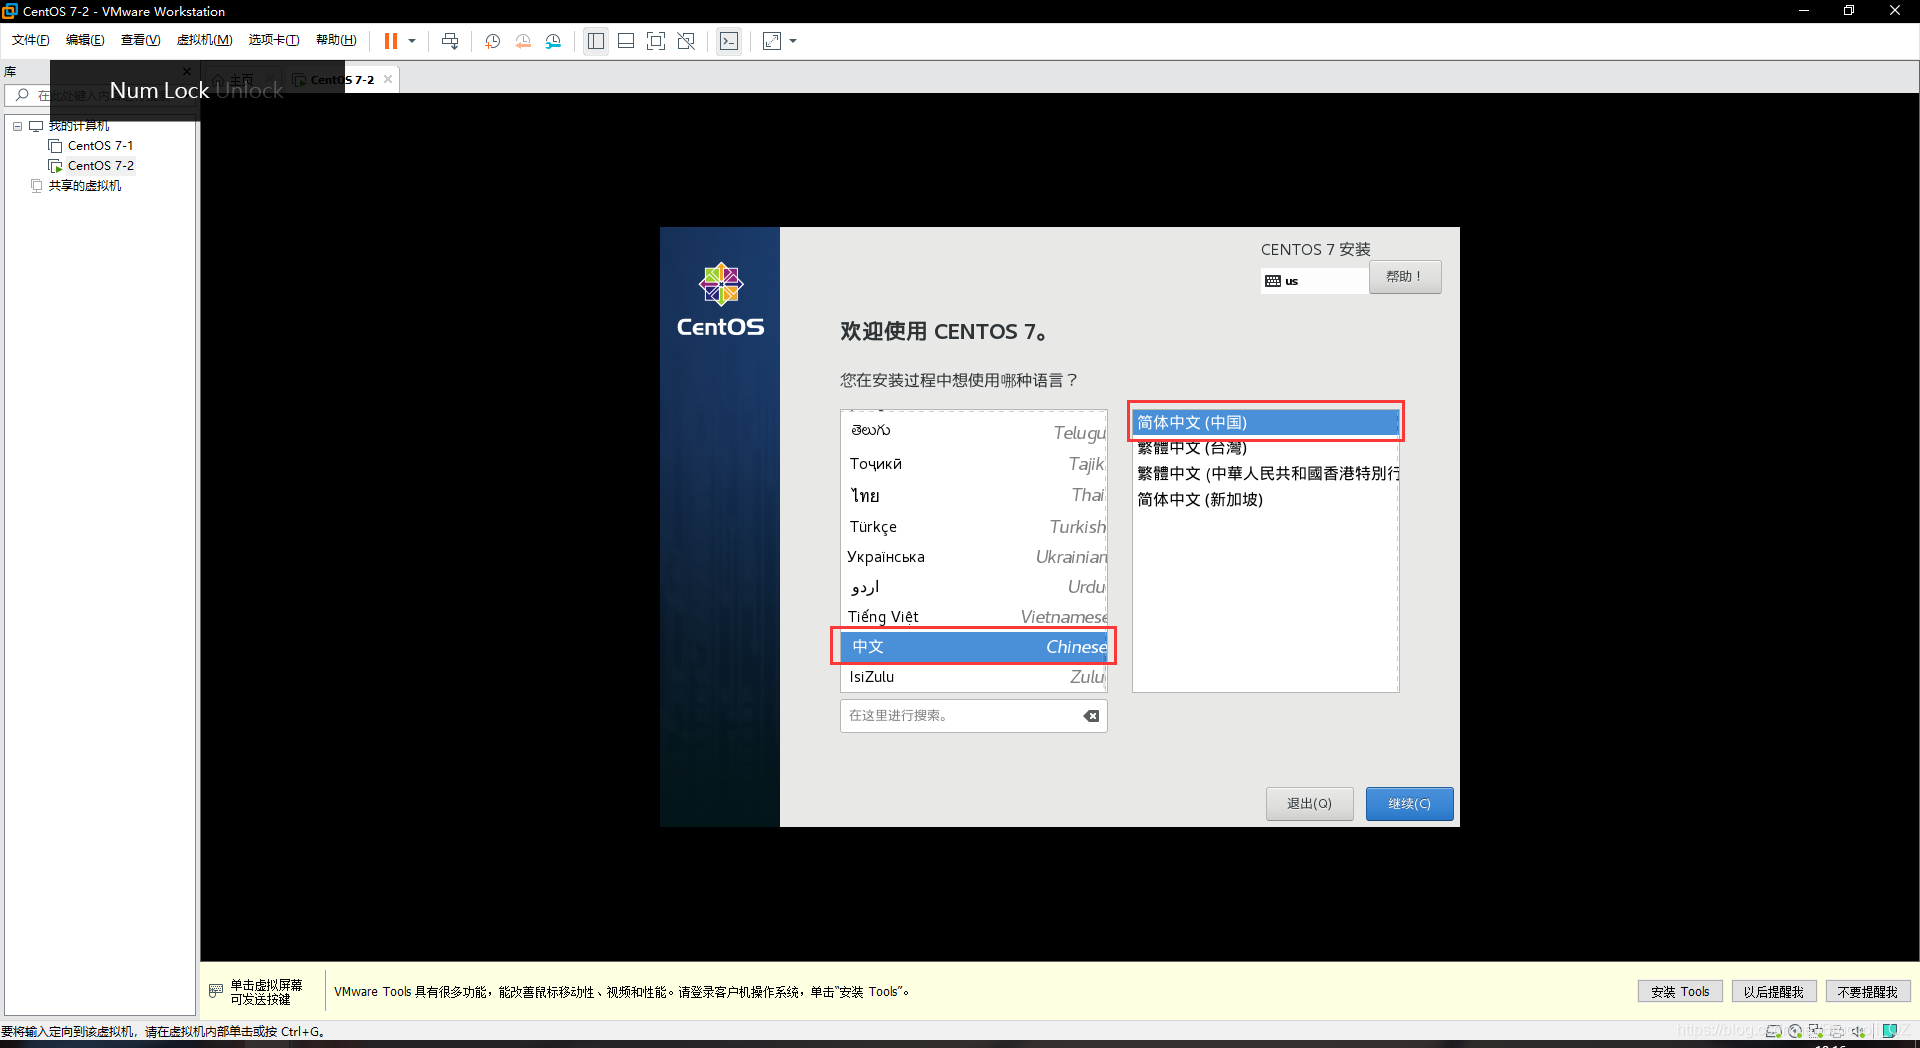The image size is (1920, 1048).
Task: Click the orange Suspend (pause) toolbar icon
Action: pyautogui.click(x=391, y=41)
